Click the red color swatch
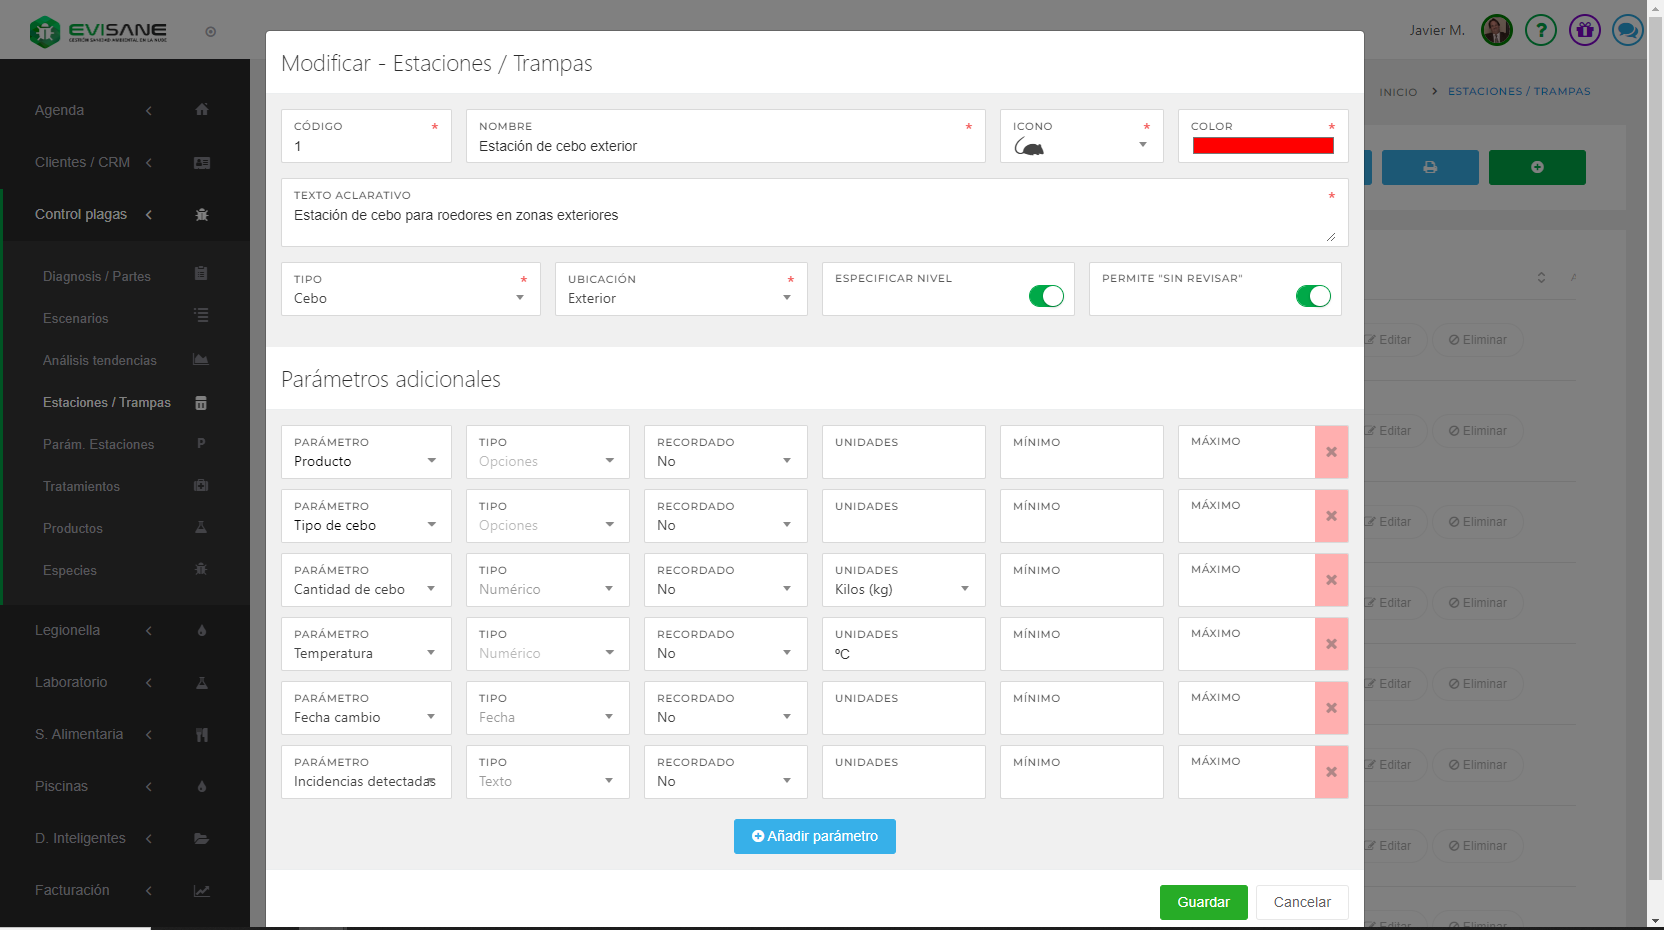The image size is (1664, 930). point(1262,146)
